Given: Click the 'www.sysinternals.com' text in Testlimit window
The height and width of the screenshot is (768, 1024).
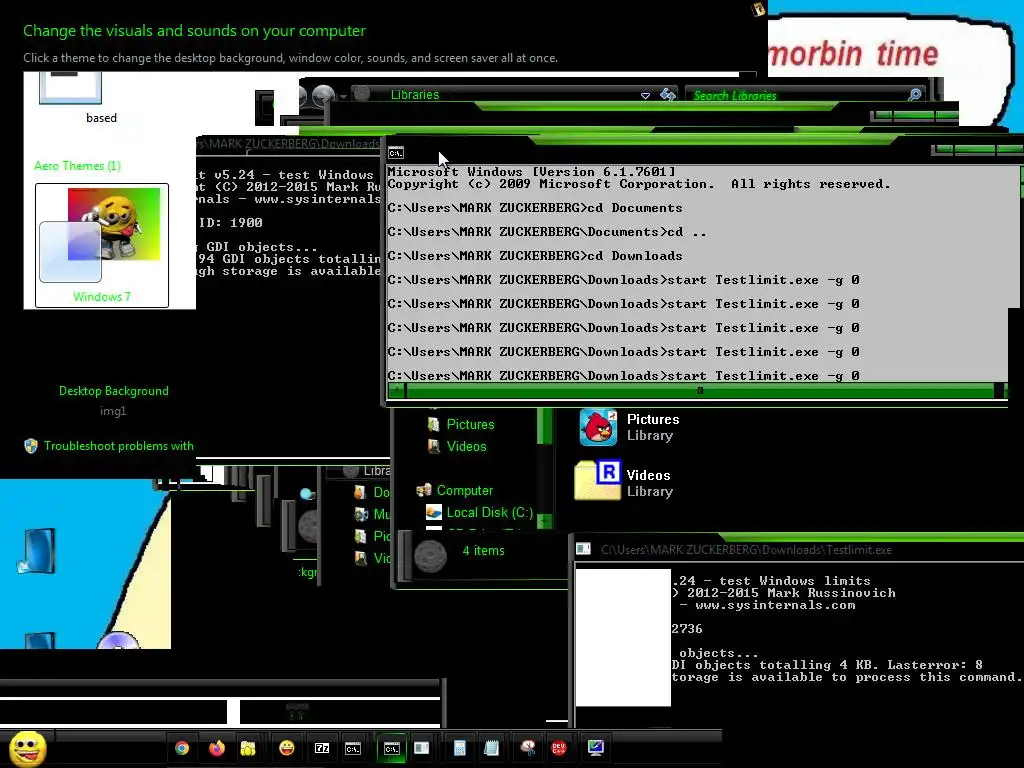Looking at the screenshot, I should pyautogui.click(x=775, y=605).
